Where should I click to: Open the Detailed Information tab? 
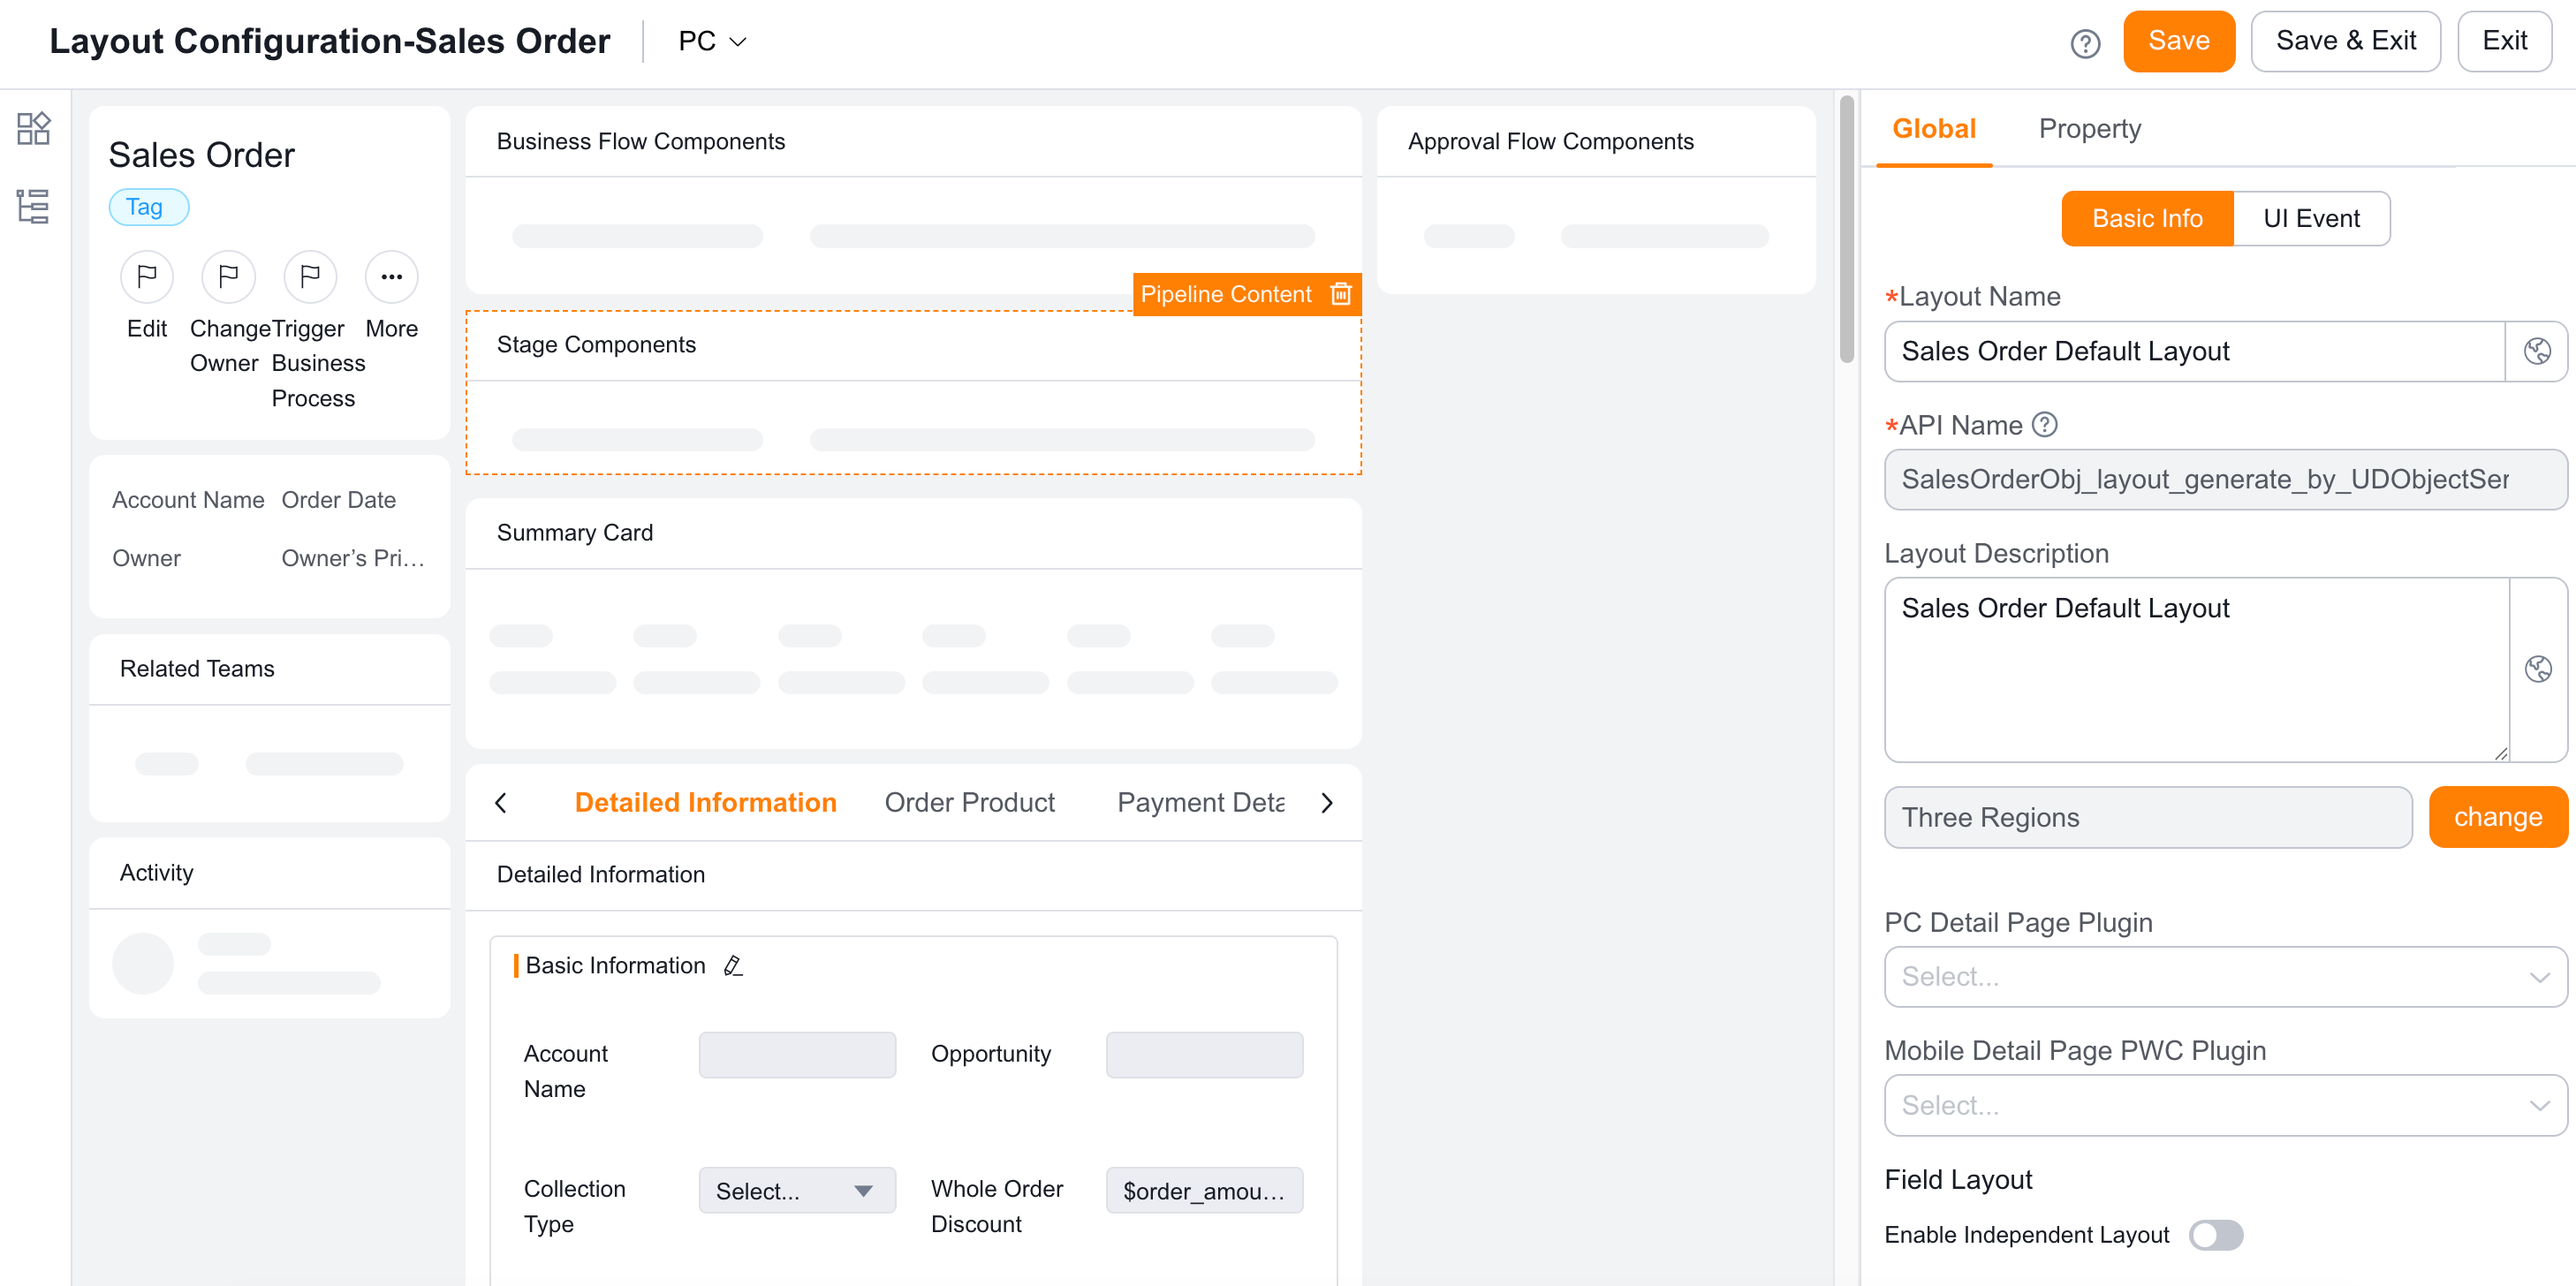click(x=705, y=803)
